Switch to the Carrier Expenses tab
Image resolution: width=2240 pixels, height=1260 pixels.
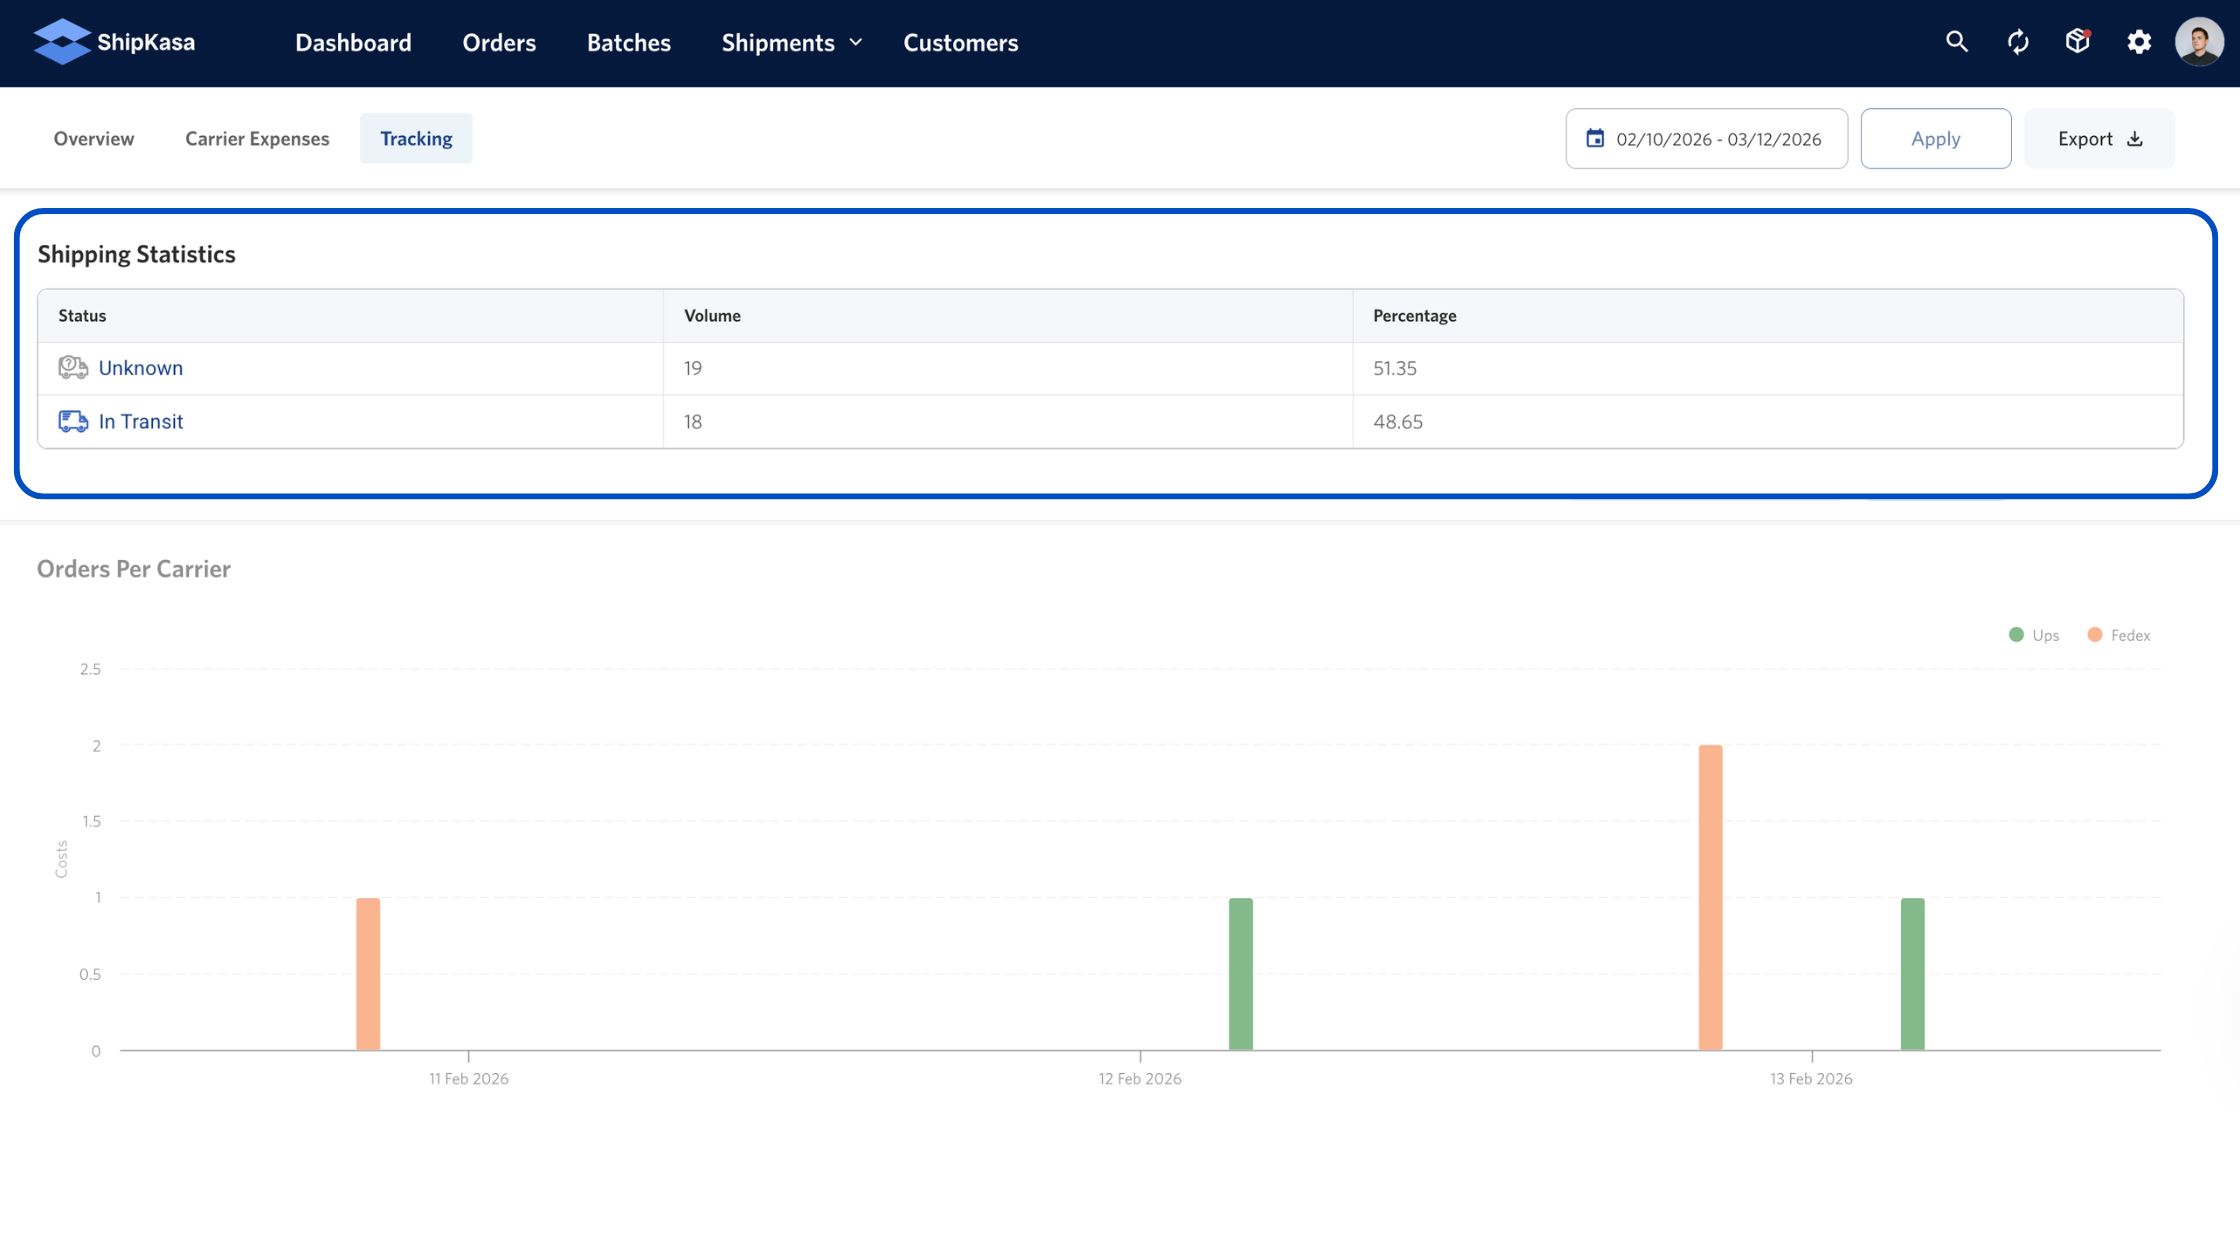coord(257,139)
